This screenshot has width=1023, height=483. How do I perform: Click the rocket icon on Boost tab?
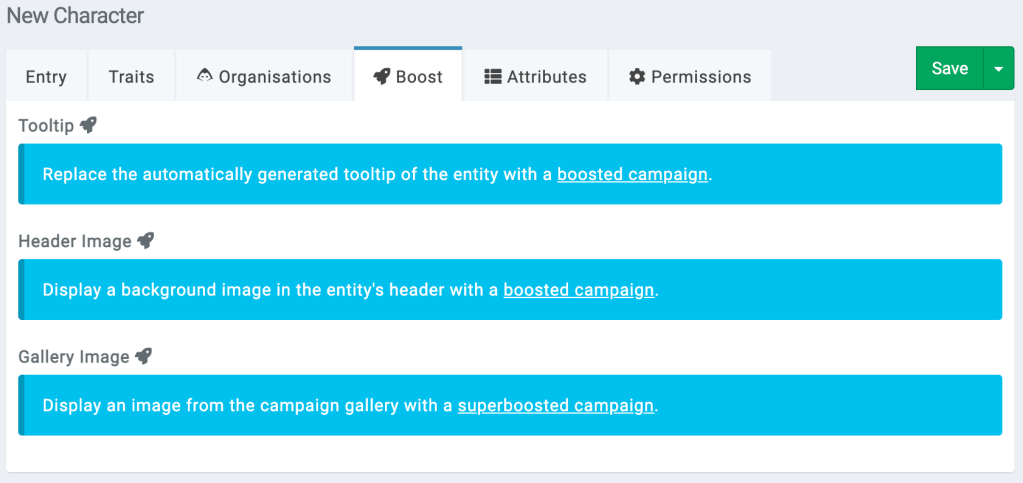[381, 76]
